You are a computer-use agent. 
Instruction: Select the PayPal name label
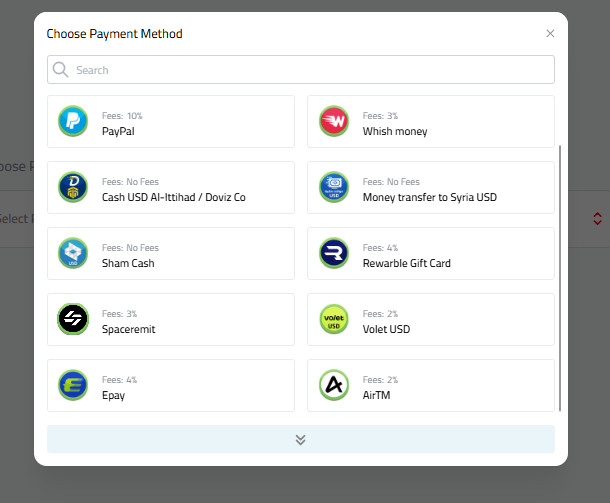[x=118, y=131]
